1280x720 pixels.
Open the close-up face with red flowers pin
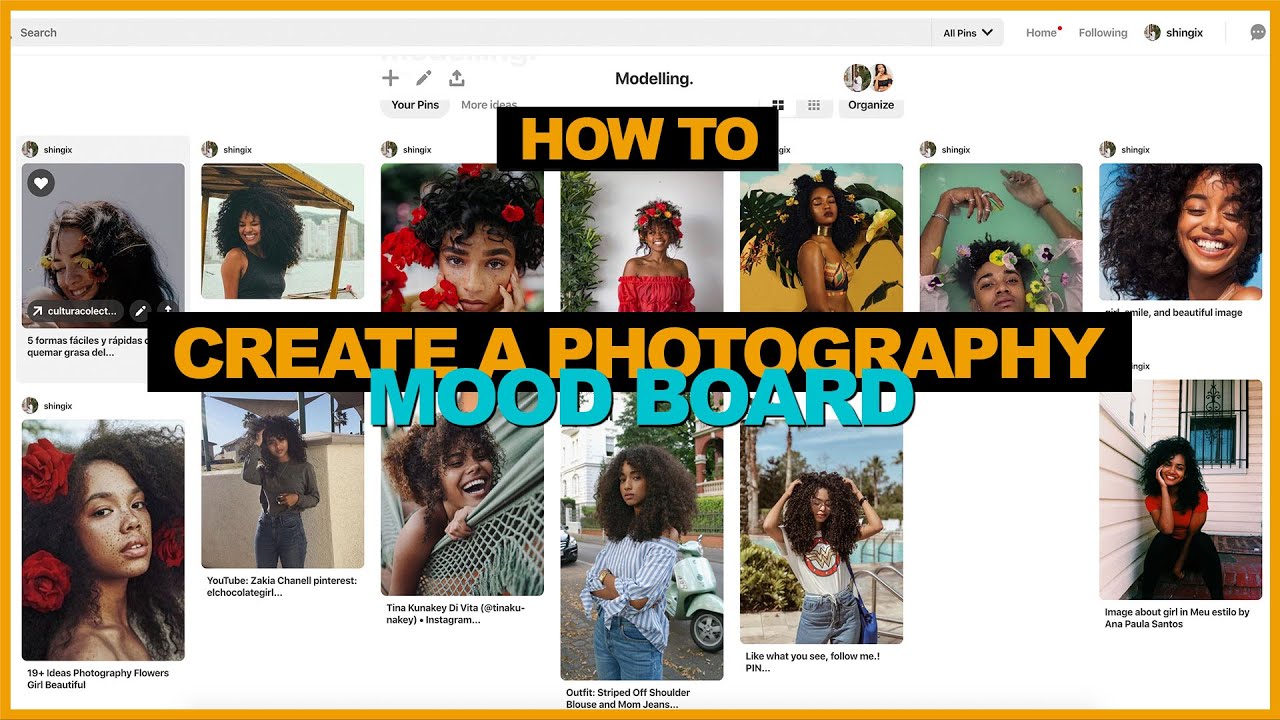pyautogui.click(x=462, y=238)
